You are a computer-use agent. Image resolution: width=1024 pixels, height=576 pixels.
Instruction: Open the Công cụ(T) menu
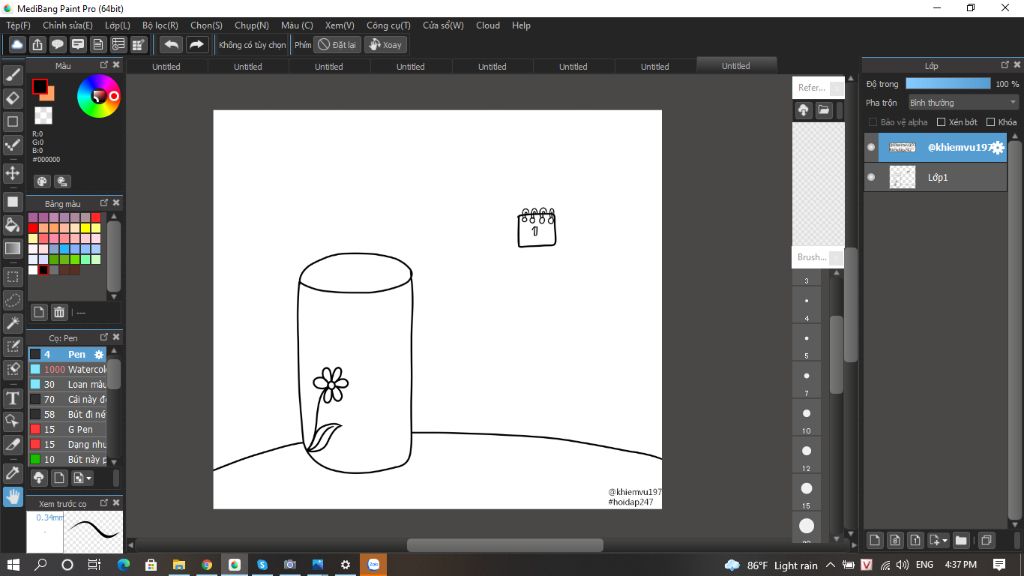[388, 25]
